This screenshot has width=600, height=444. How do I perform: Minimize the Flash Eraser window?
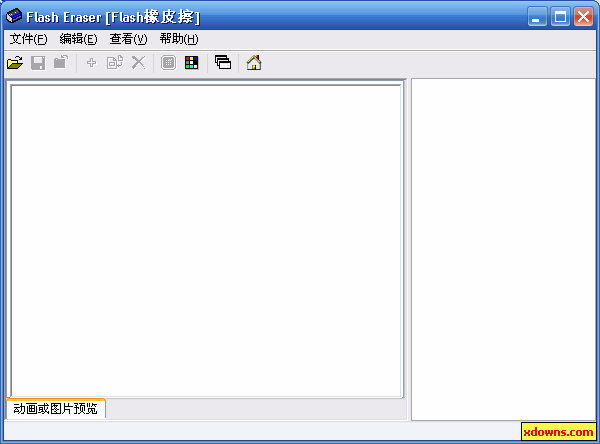pyautogui.click(x=537, y=16)
